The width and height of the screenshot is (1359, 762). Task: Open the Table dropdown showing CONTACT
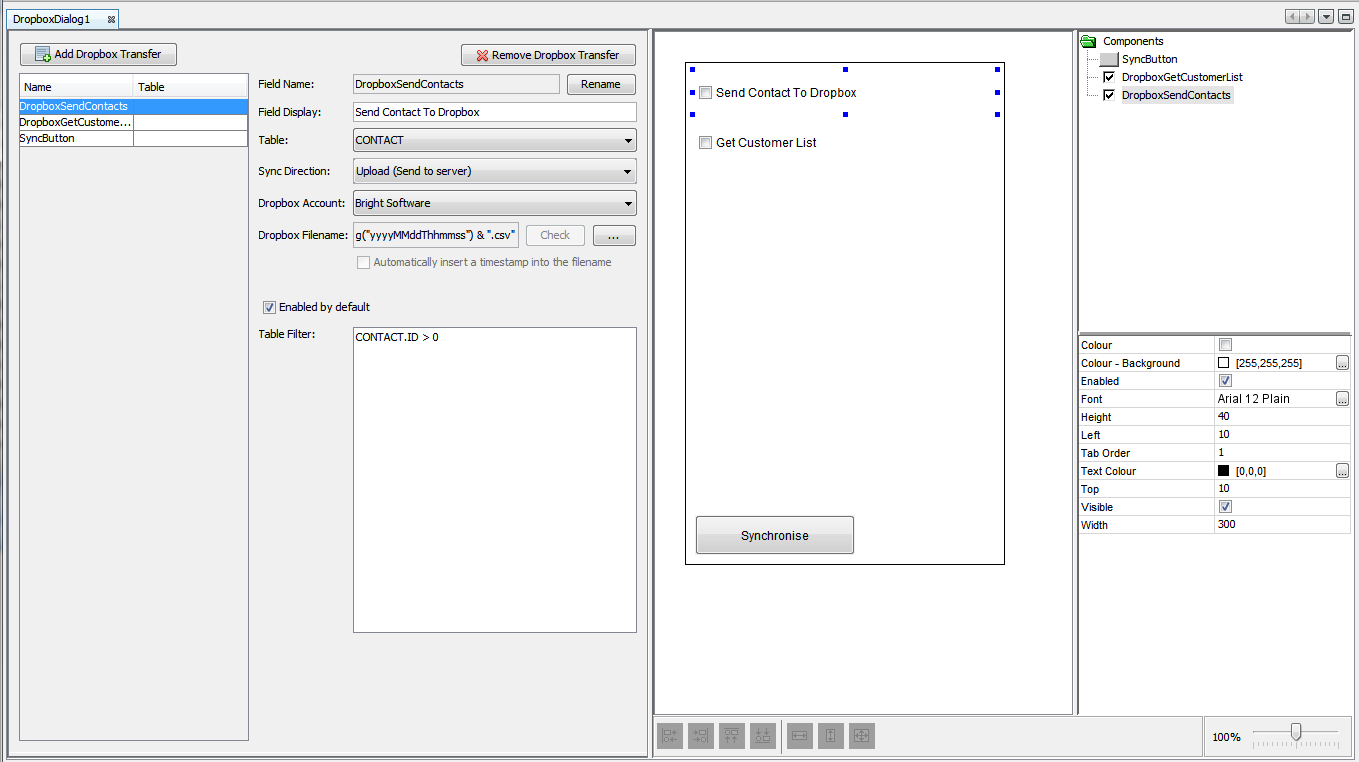click(x=495, y=141)
